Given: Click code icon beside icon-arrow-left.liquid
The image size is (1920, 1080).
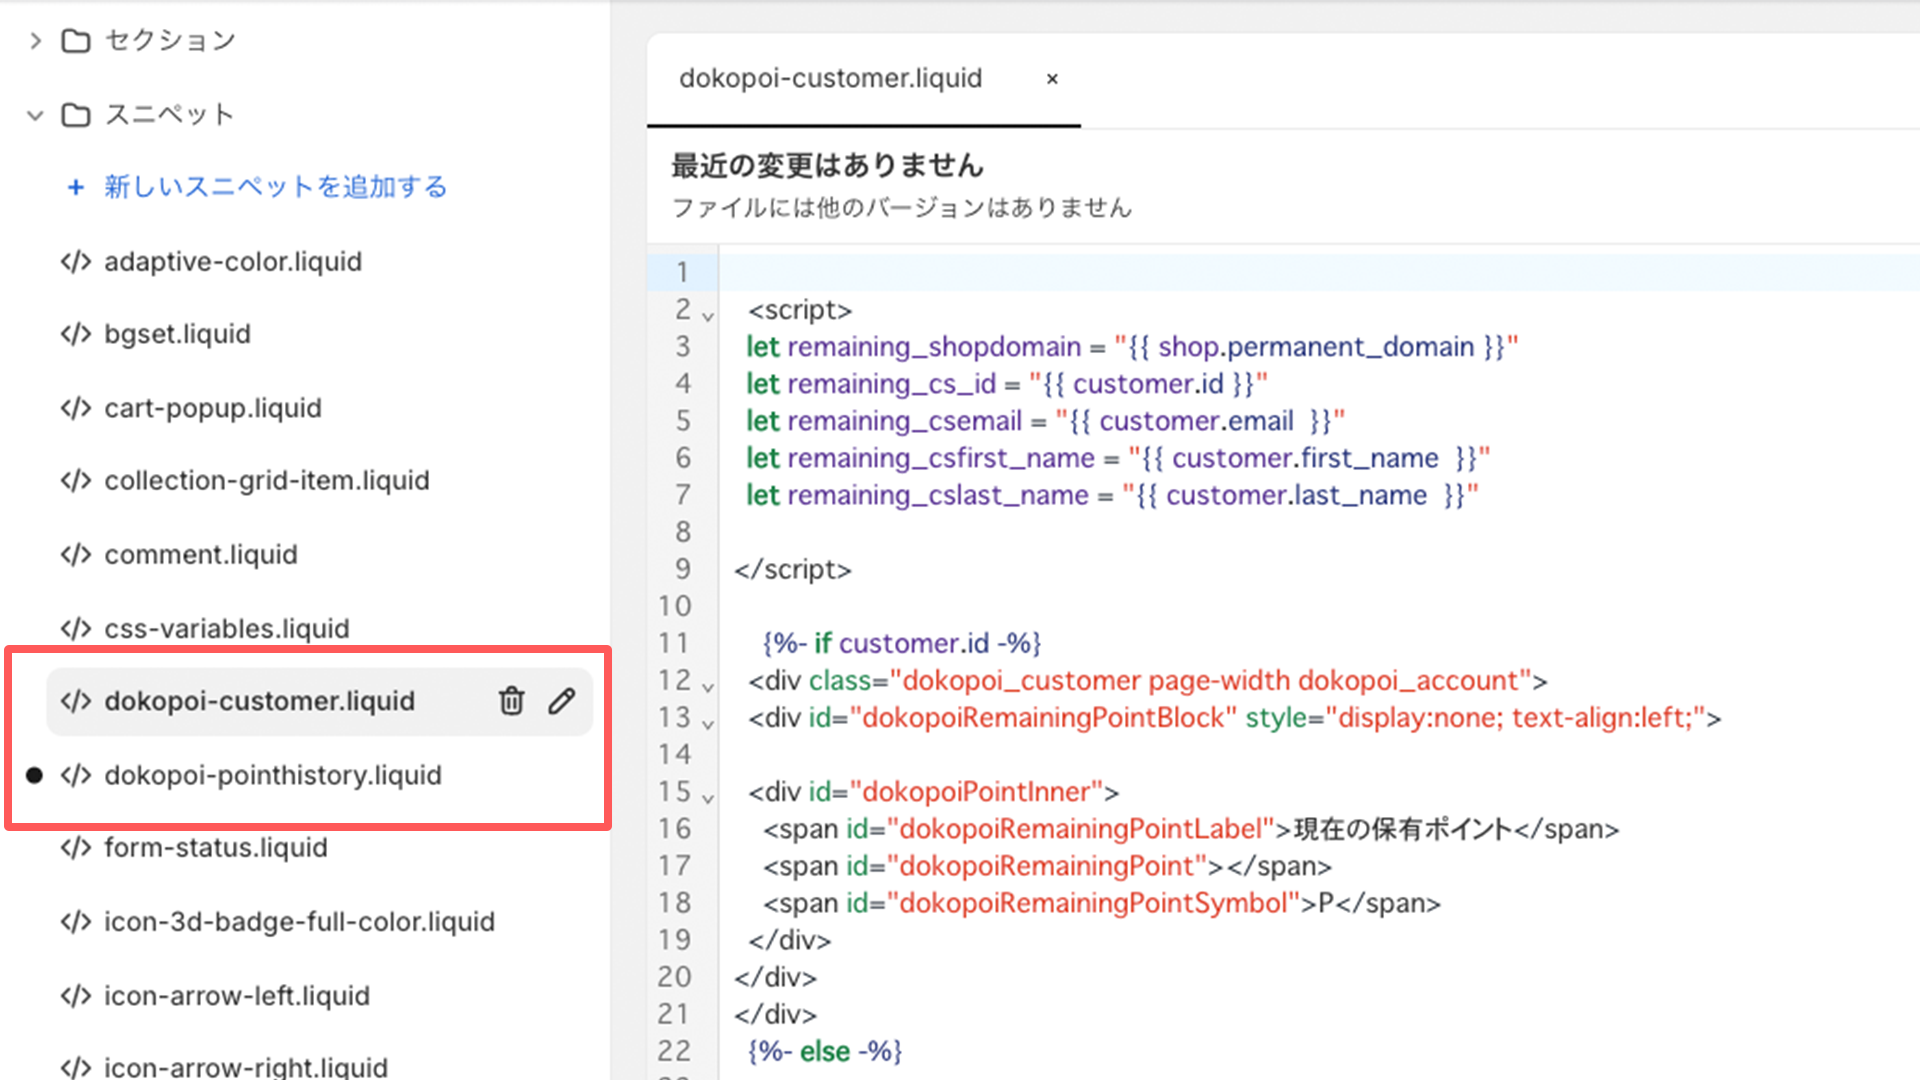Looking at the screenshot, I should [x=76, y=996].
